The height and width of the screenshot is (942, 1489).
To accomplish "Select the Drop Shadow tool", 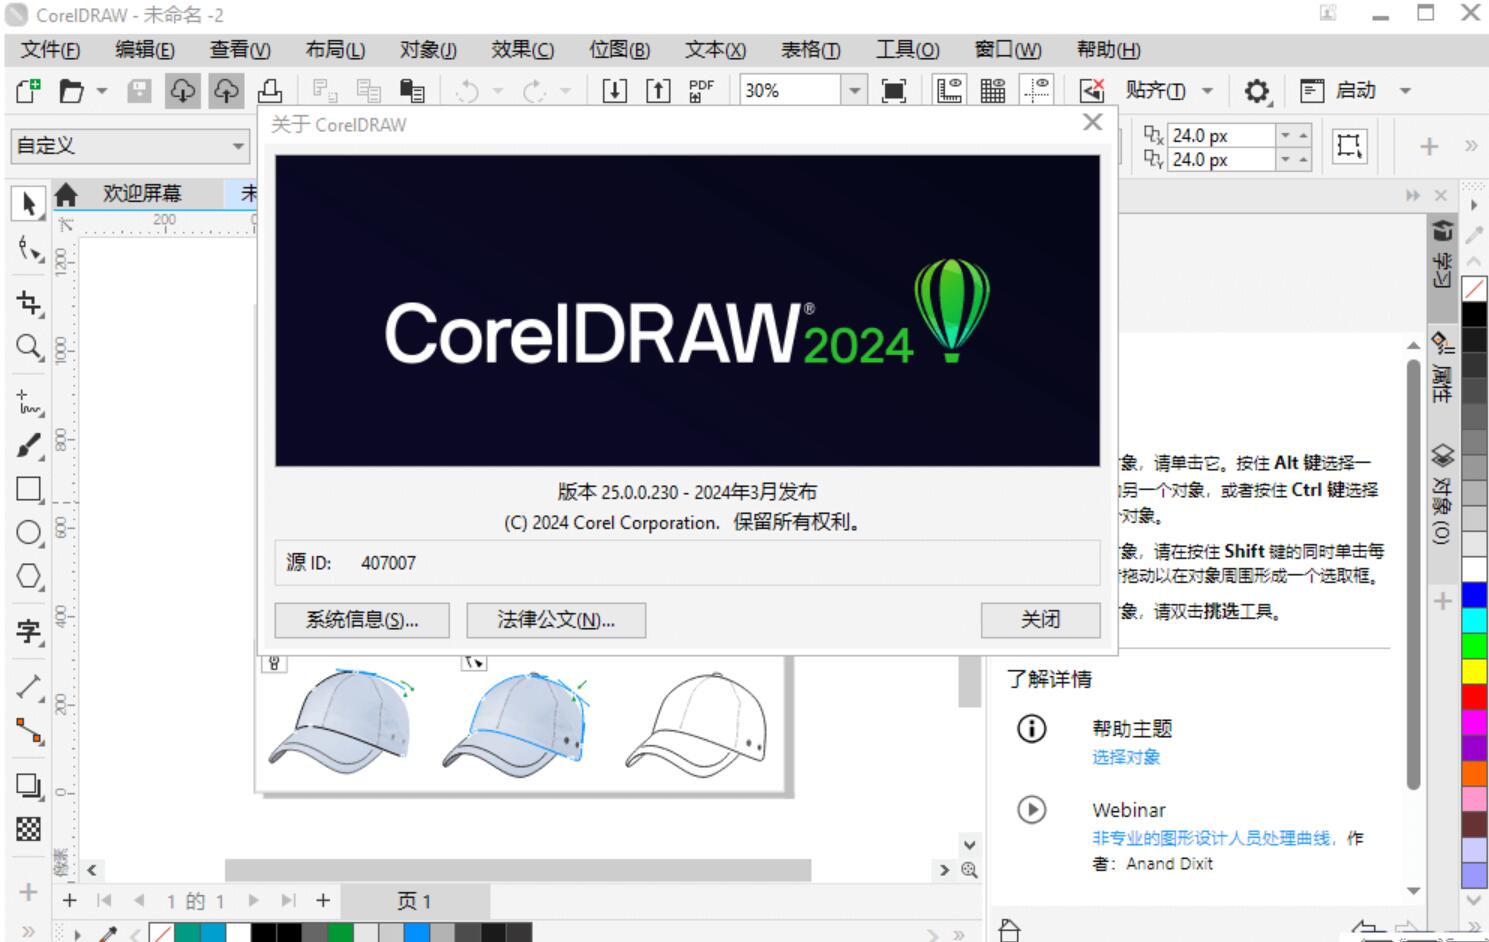I will [28, 786].
